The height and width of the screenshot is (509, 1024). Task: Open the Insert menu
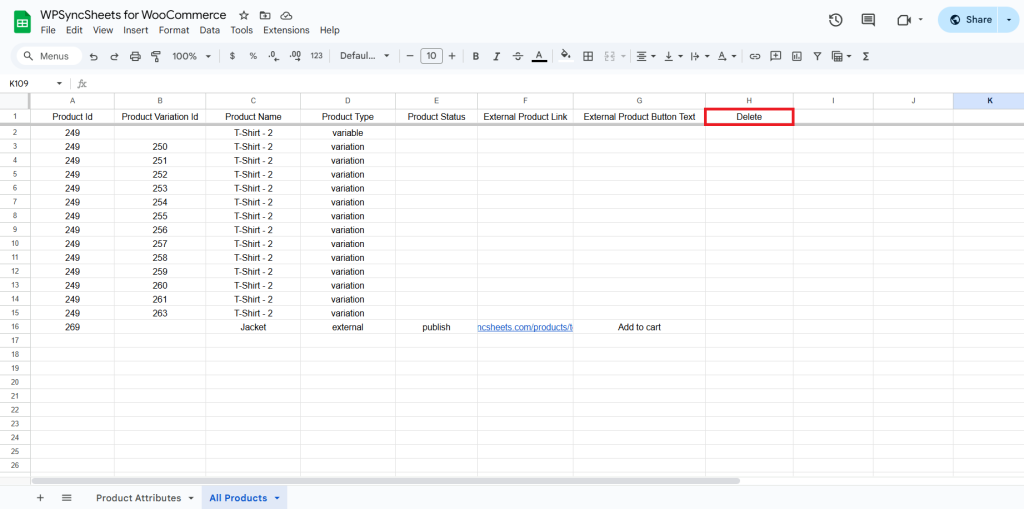[x=135, y=30]
